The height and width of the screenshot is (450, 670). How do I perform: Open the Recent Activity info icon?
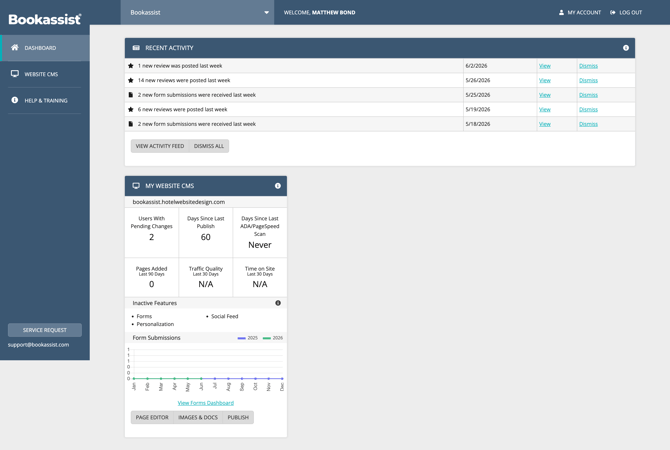click(x=626, y=48)
